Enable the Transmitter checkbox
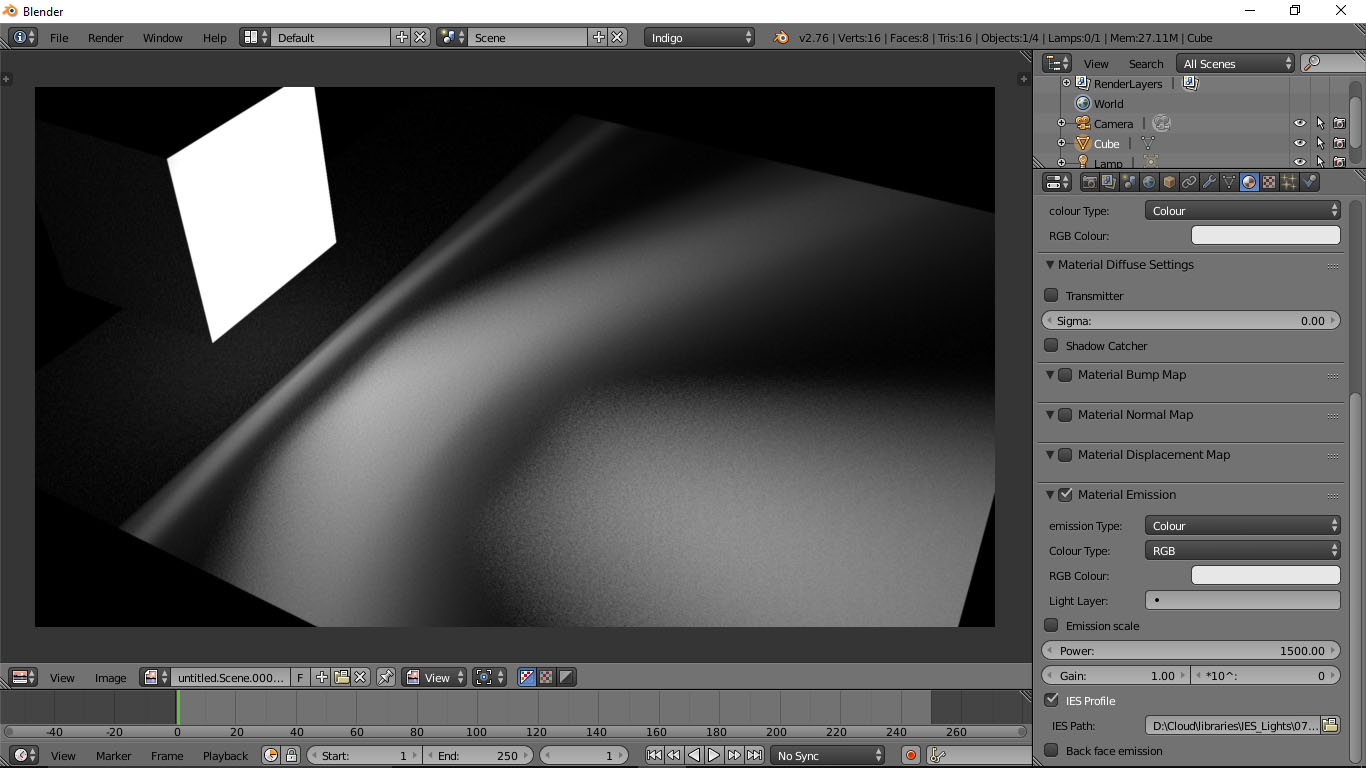The width and height of the screenshot is (1366, 768). [1051, 295]
